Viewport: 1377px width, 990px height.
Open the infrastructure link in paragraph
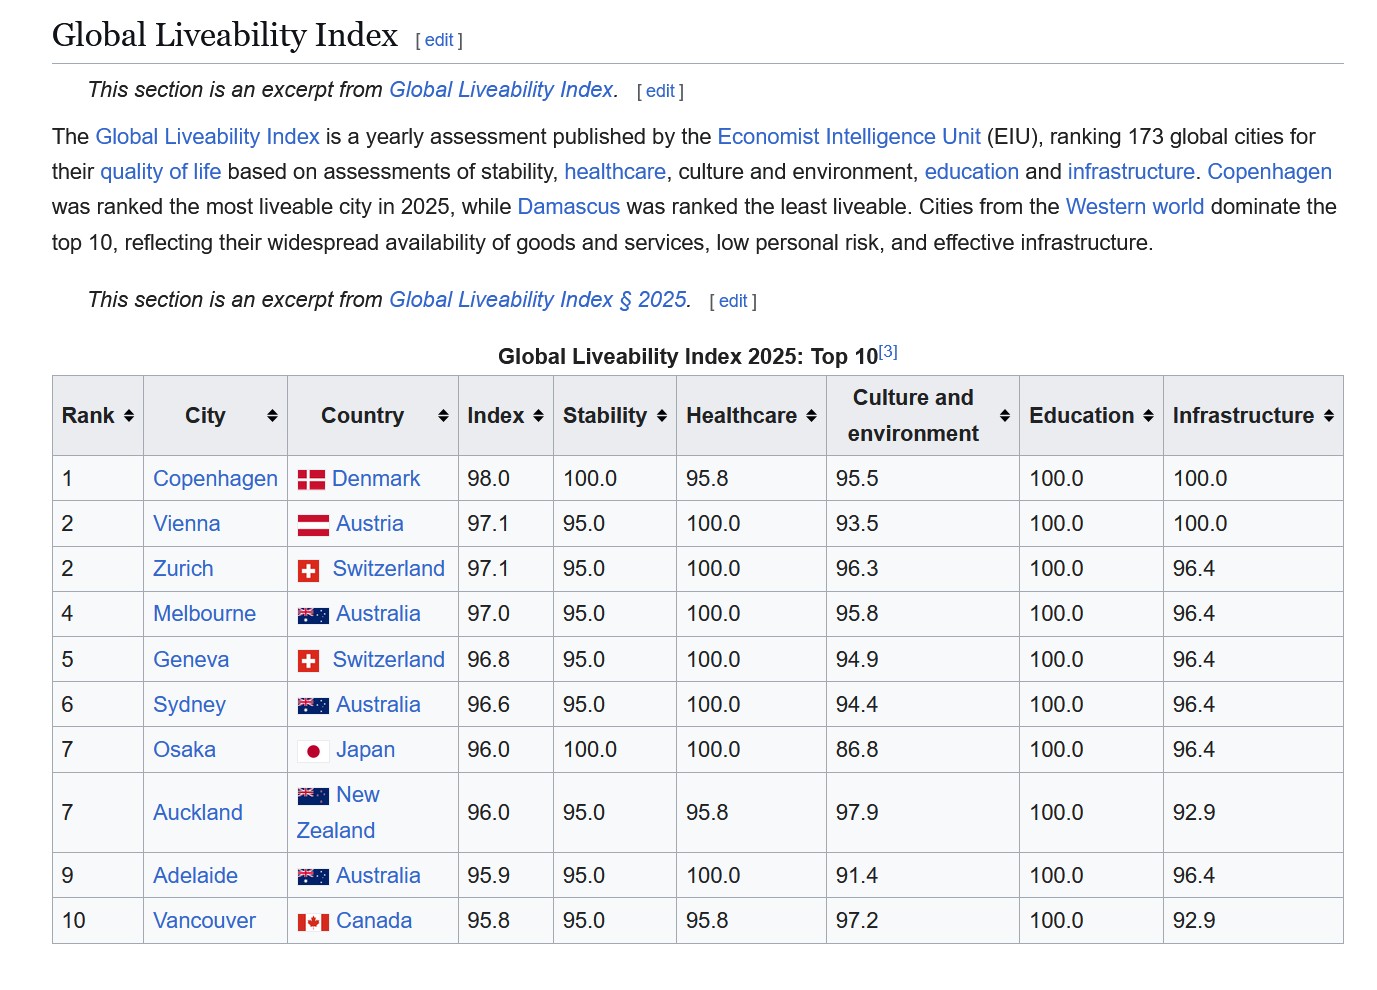(x=1131, y=172)
